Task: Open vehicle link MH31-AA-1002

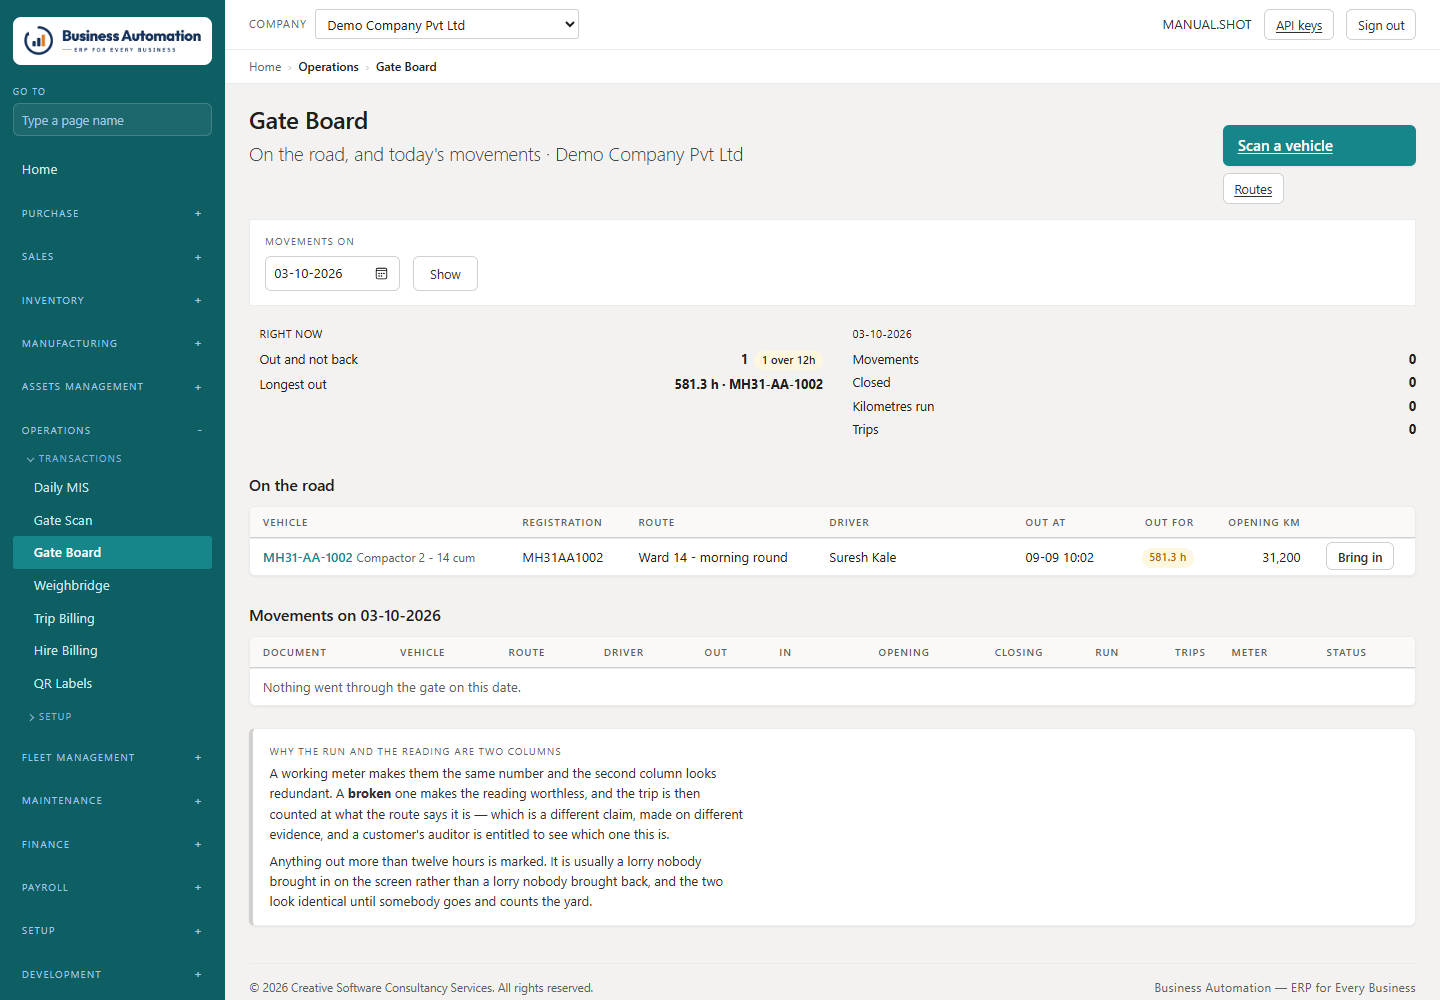Action: click(x=308, y=558)
